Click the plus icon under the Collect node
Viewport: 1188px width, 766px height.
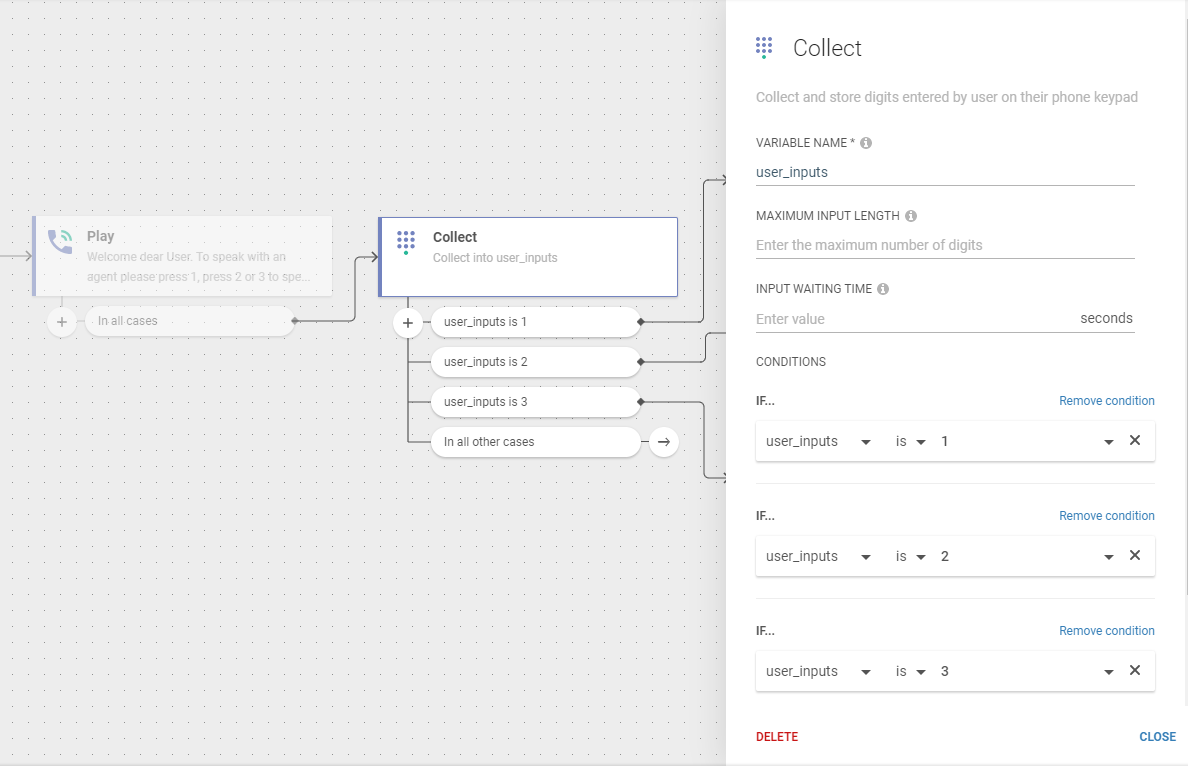pos(408,323)
